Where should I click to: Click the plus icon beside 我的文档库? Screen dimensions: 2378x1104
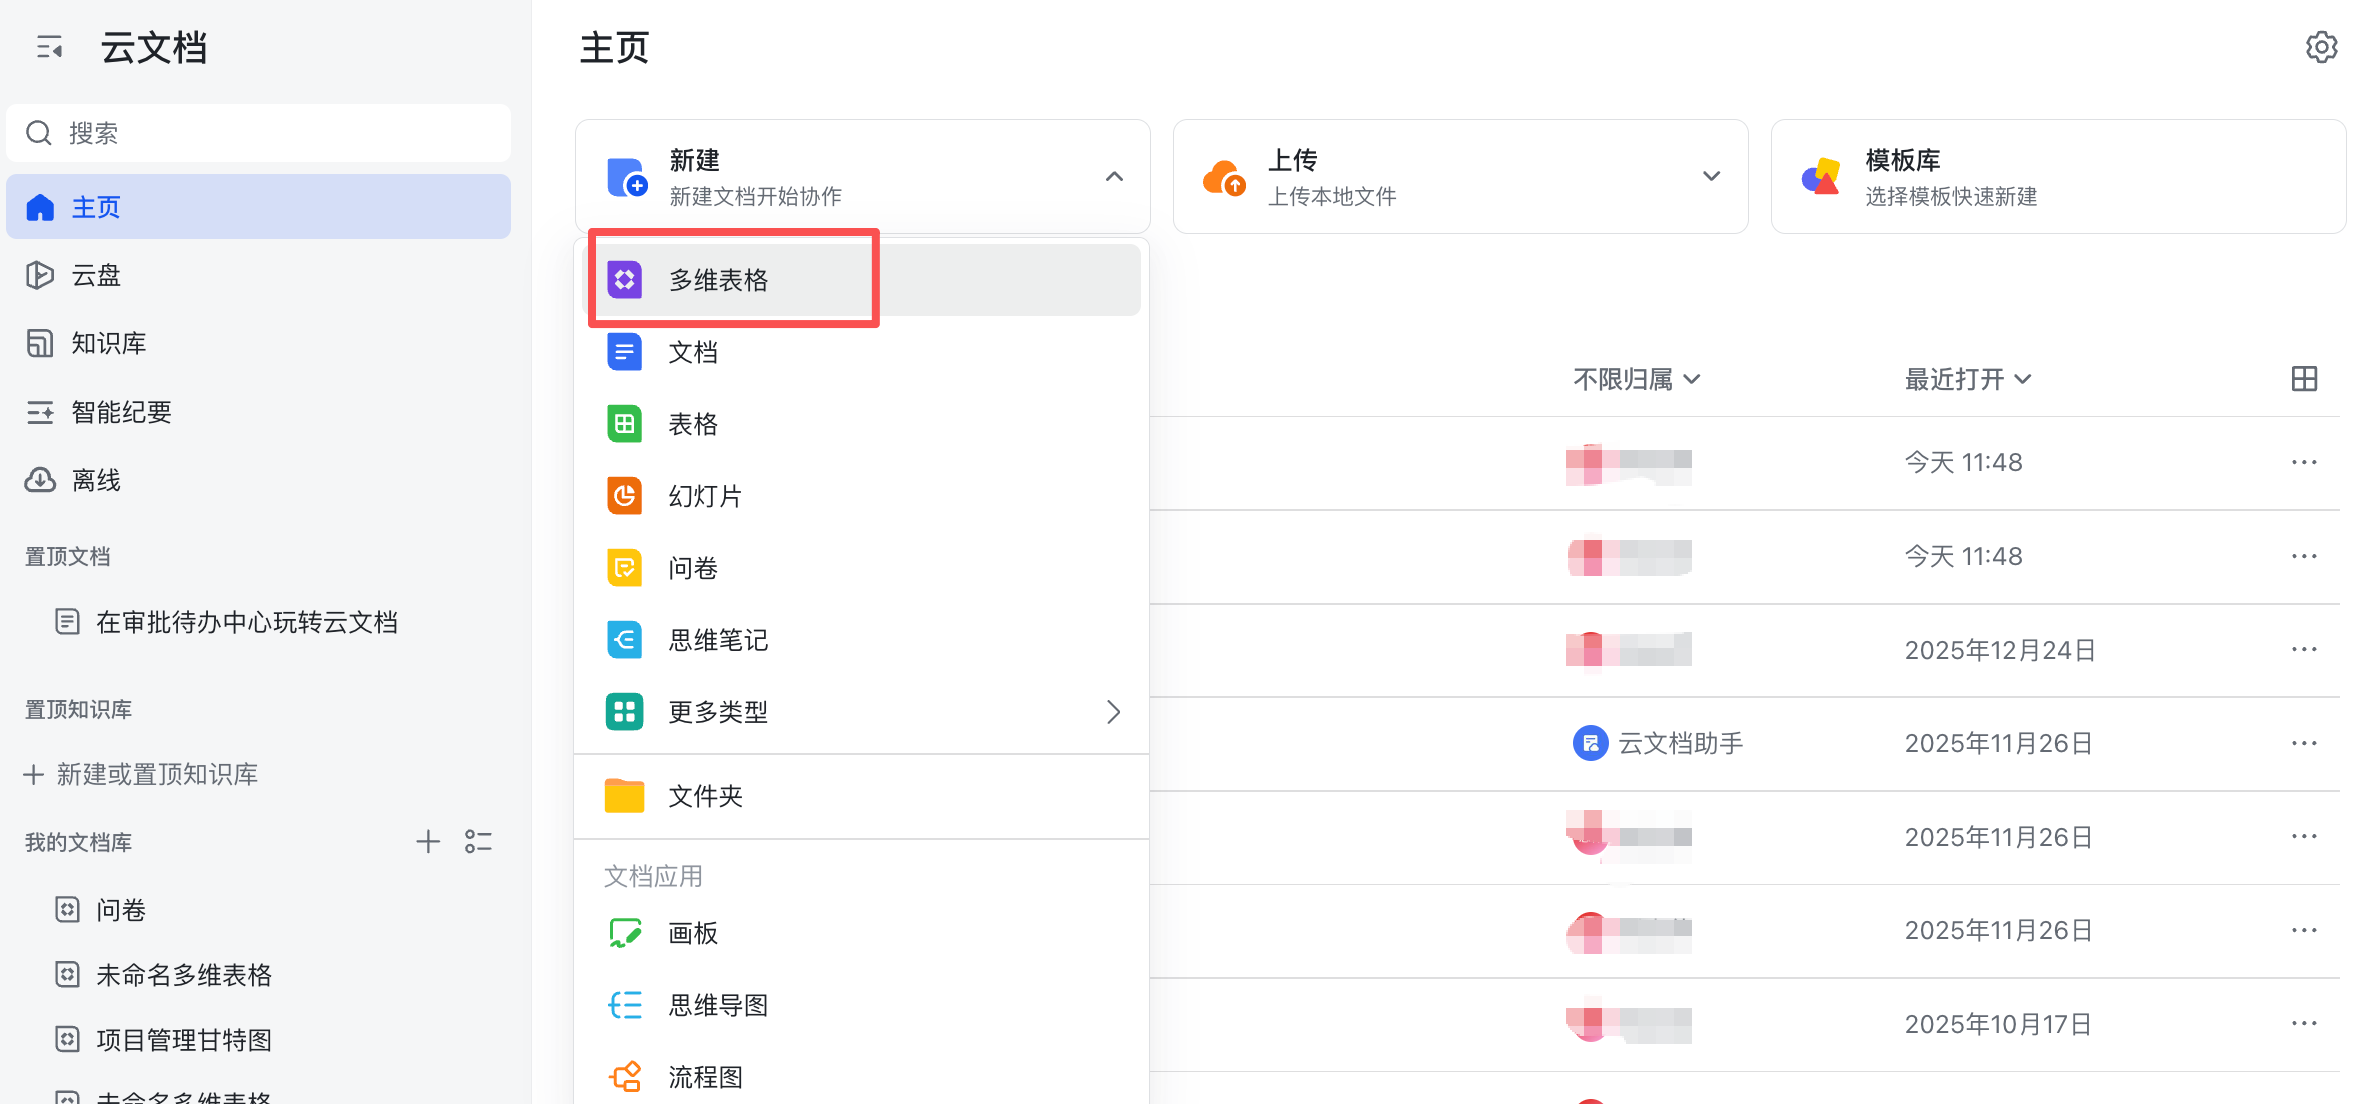(428, 842)
